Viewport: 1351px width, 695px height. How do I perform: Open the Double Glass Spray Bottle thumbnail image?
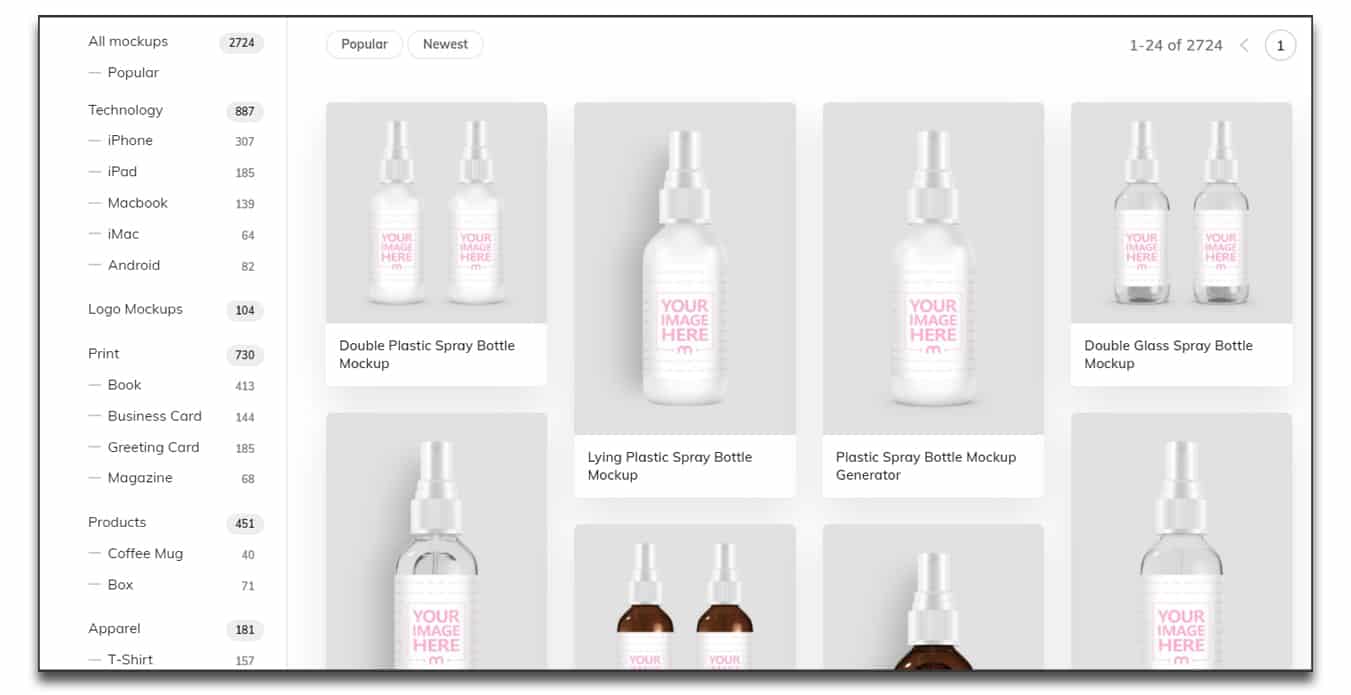(1181, 213)
